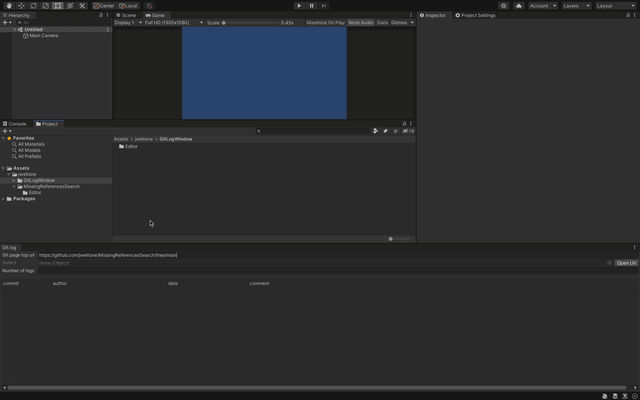Select the Project tab

(x=47, y=124)
